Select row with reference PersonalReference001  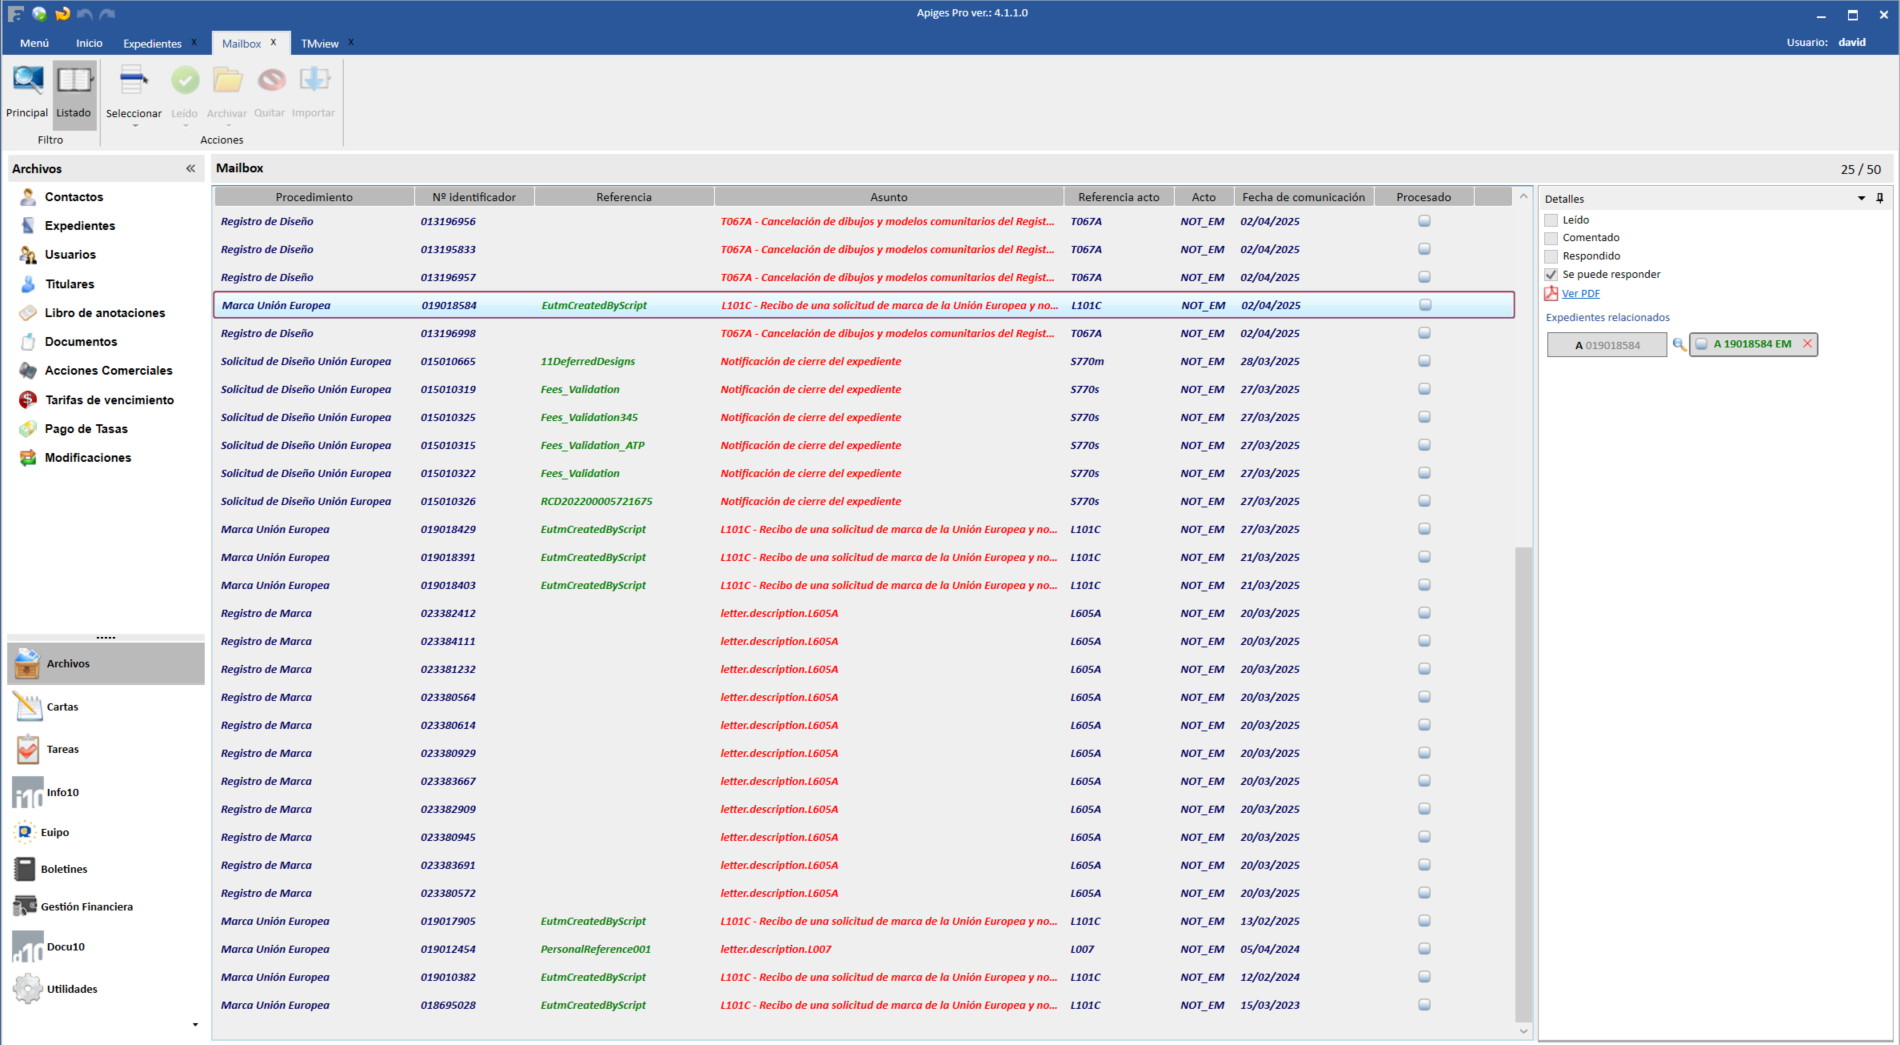864,949
